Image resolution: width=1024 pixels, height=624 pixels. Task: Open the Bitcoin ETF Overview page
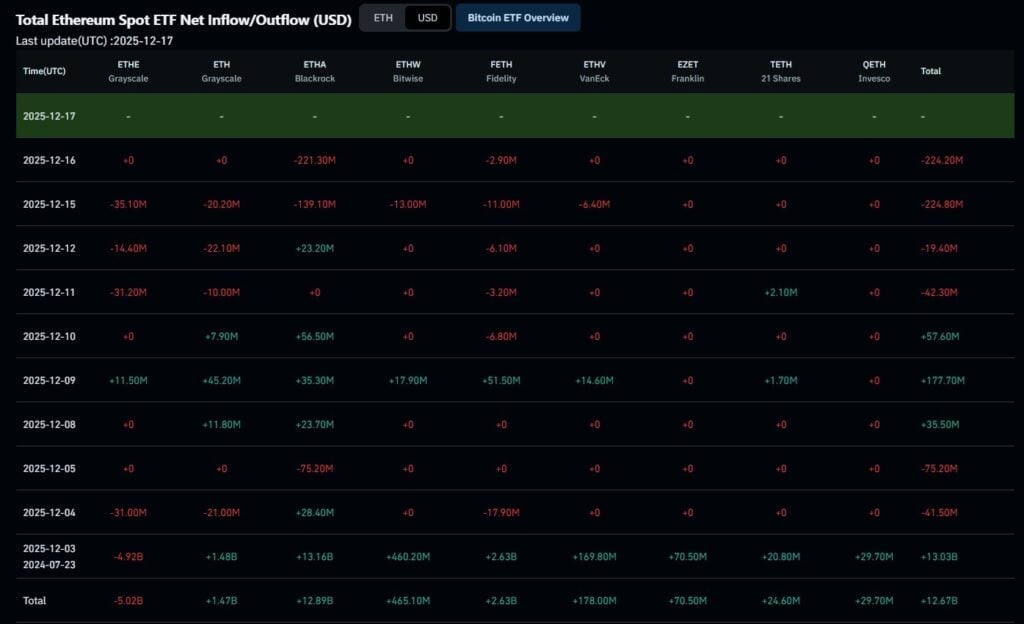tap(518, 18)
